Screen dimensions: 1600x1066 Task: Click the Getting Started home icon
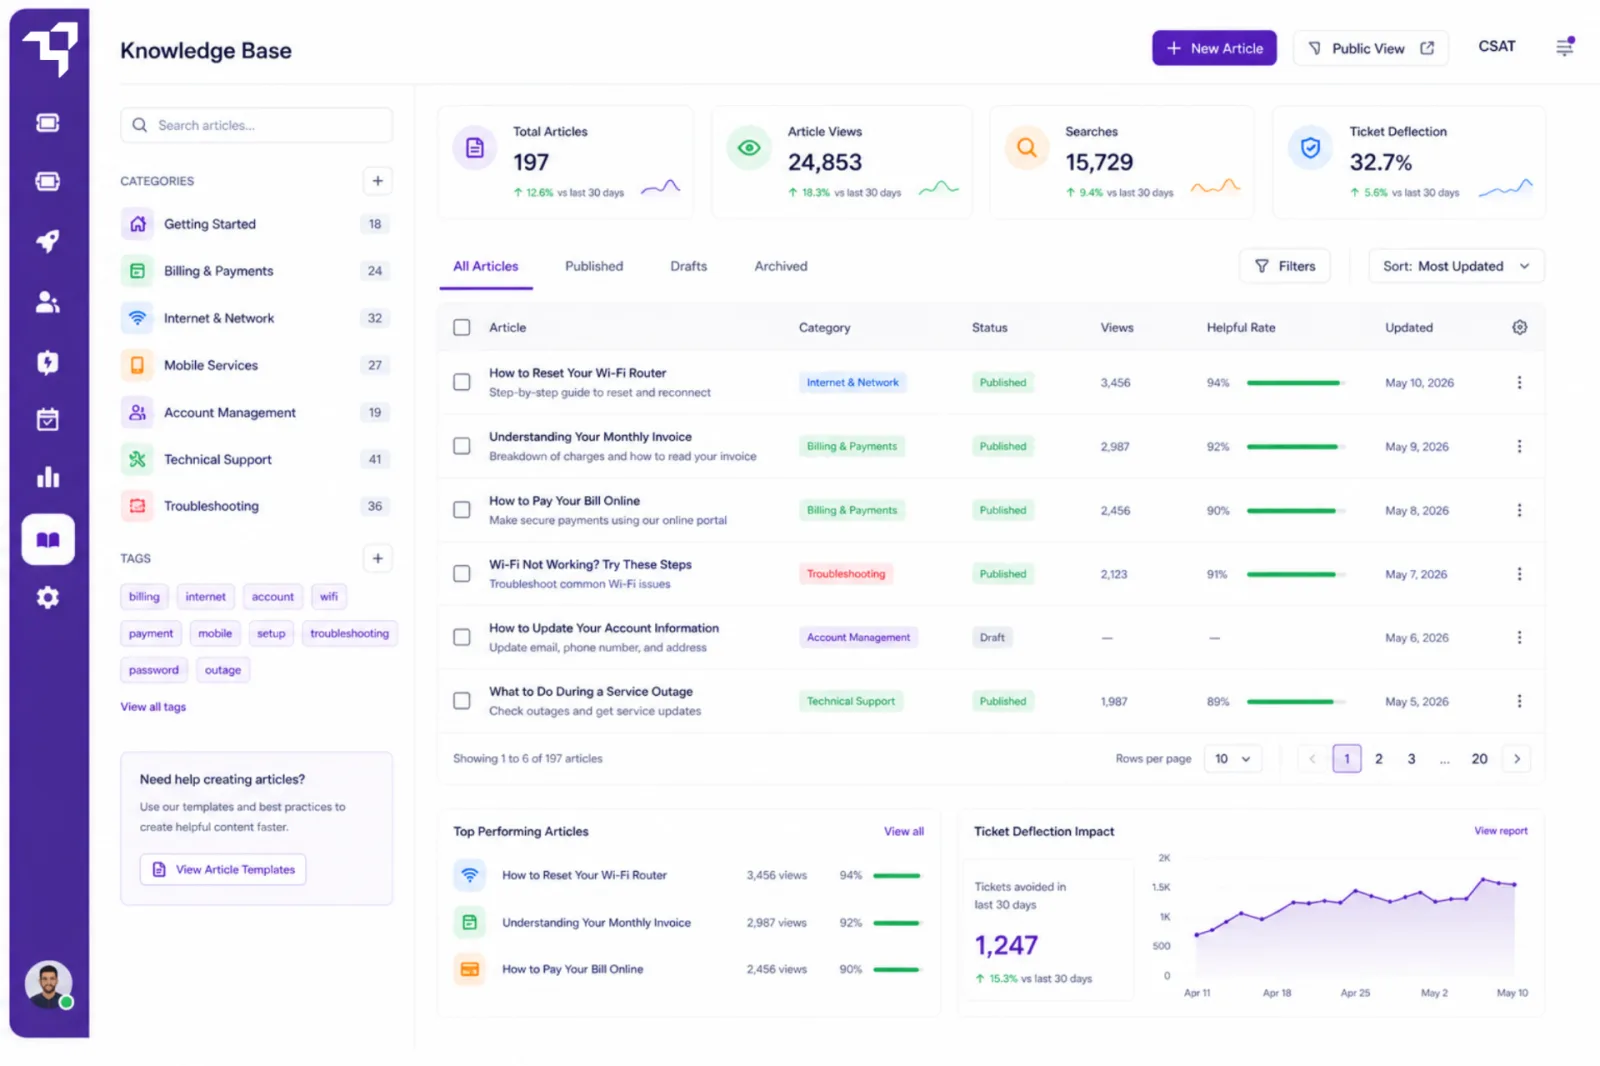click(138, 224)
